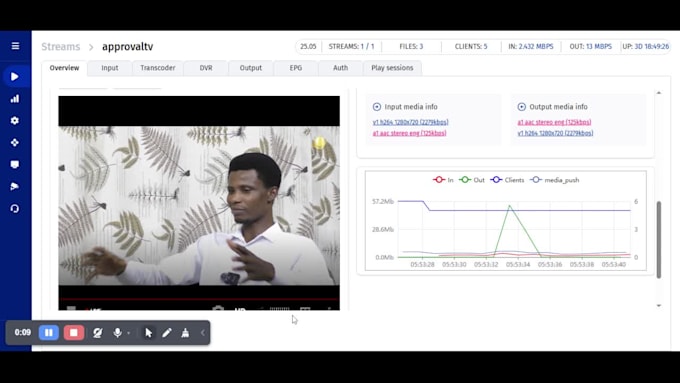
Task: Open output v1 h264 1280x720 track link
Action: click(x=555, y=133)
